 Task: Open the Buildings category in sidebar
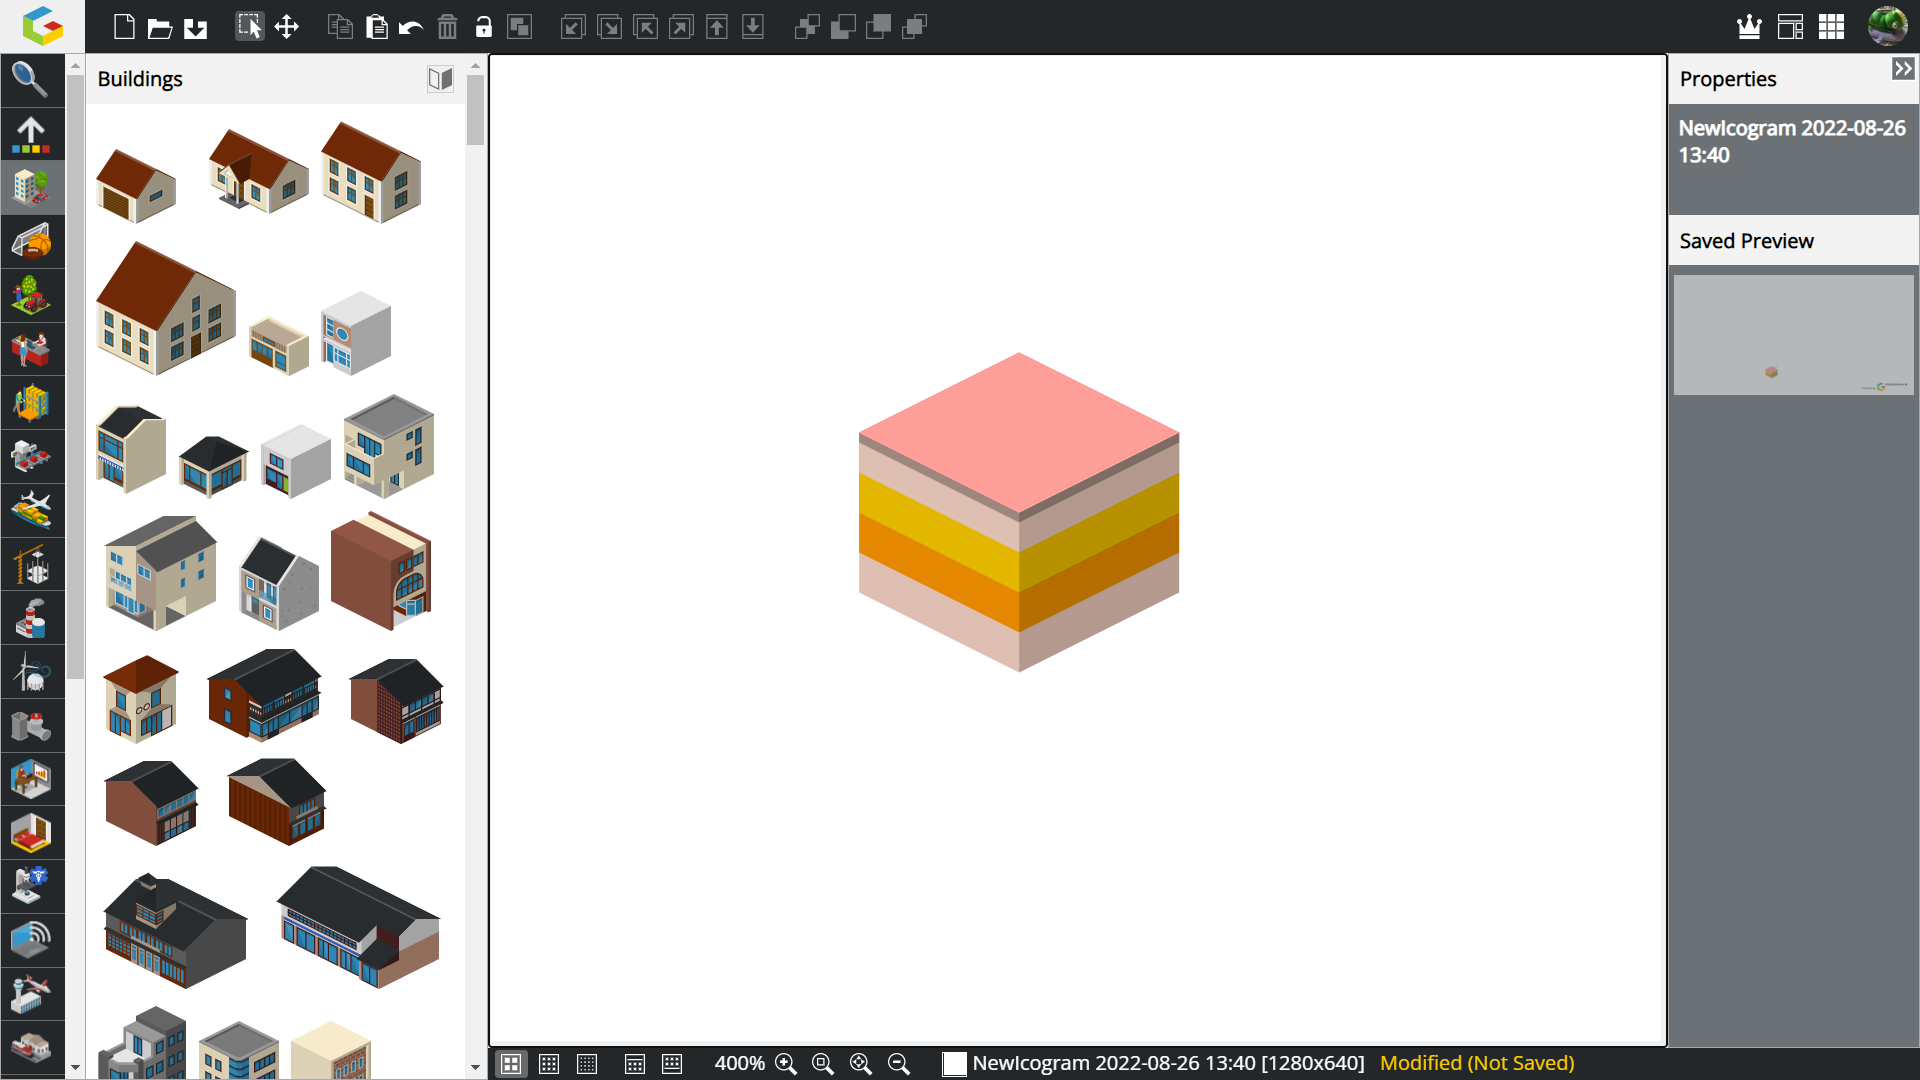tap(30, 187)
